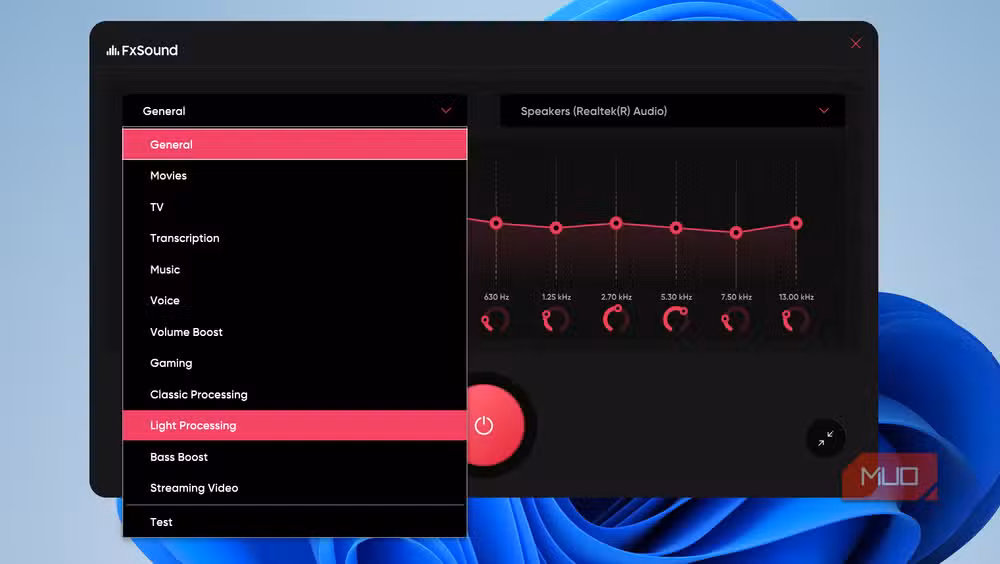Choose the Voice preset

coord(295,301)
